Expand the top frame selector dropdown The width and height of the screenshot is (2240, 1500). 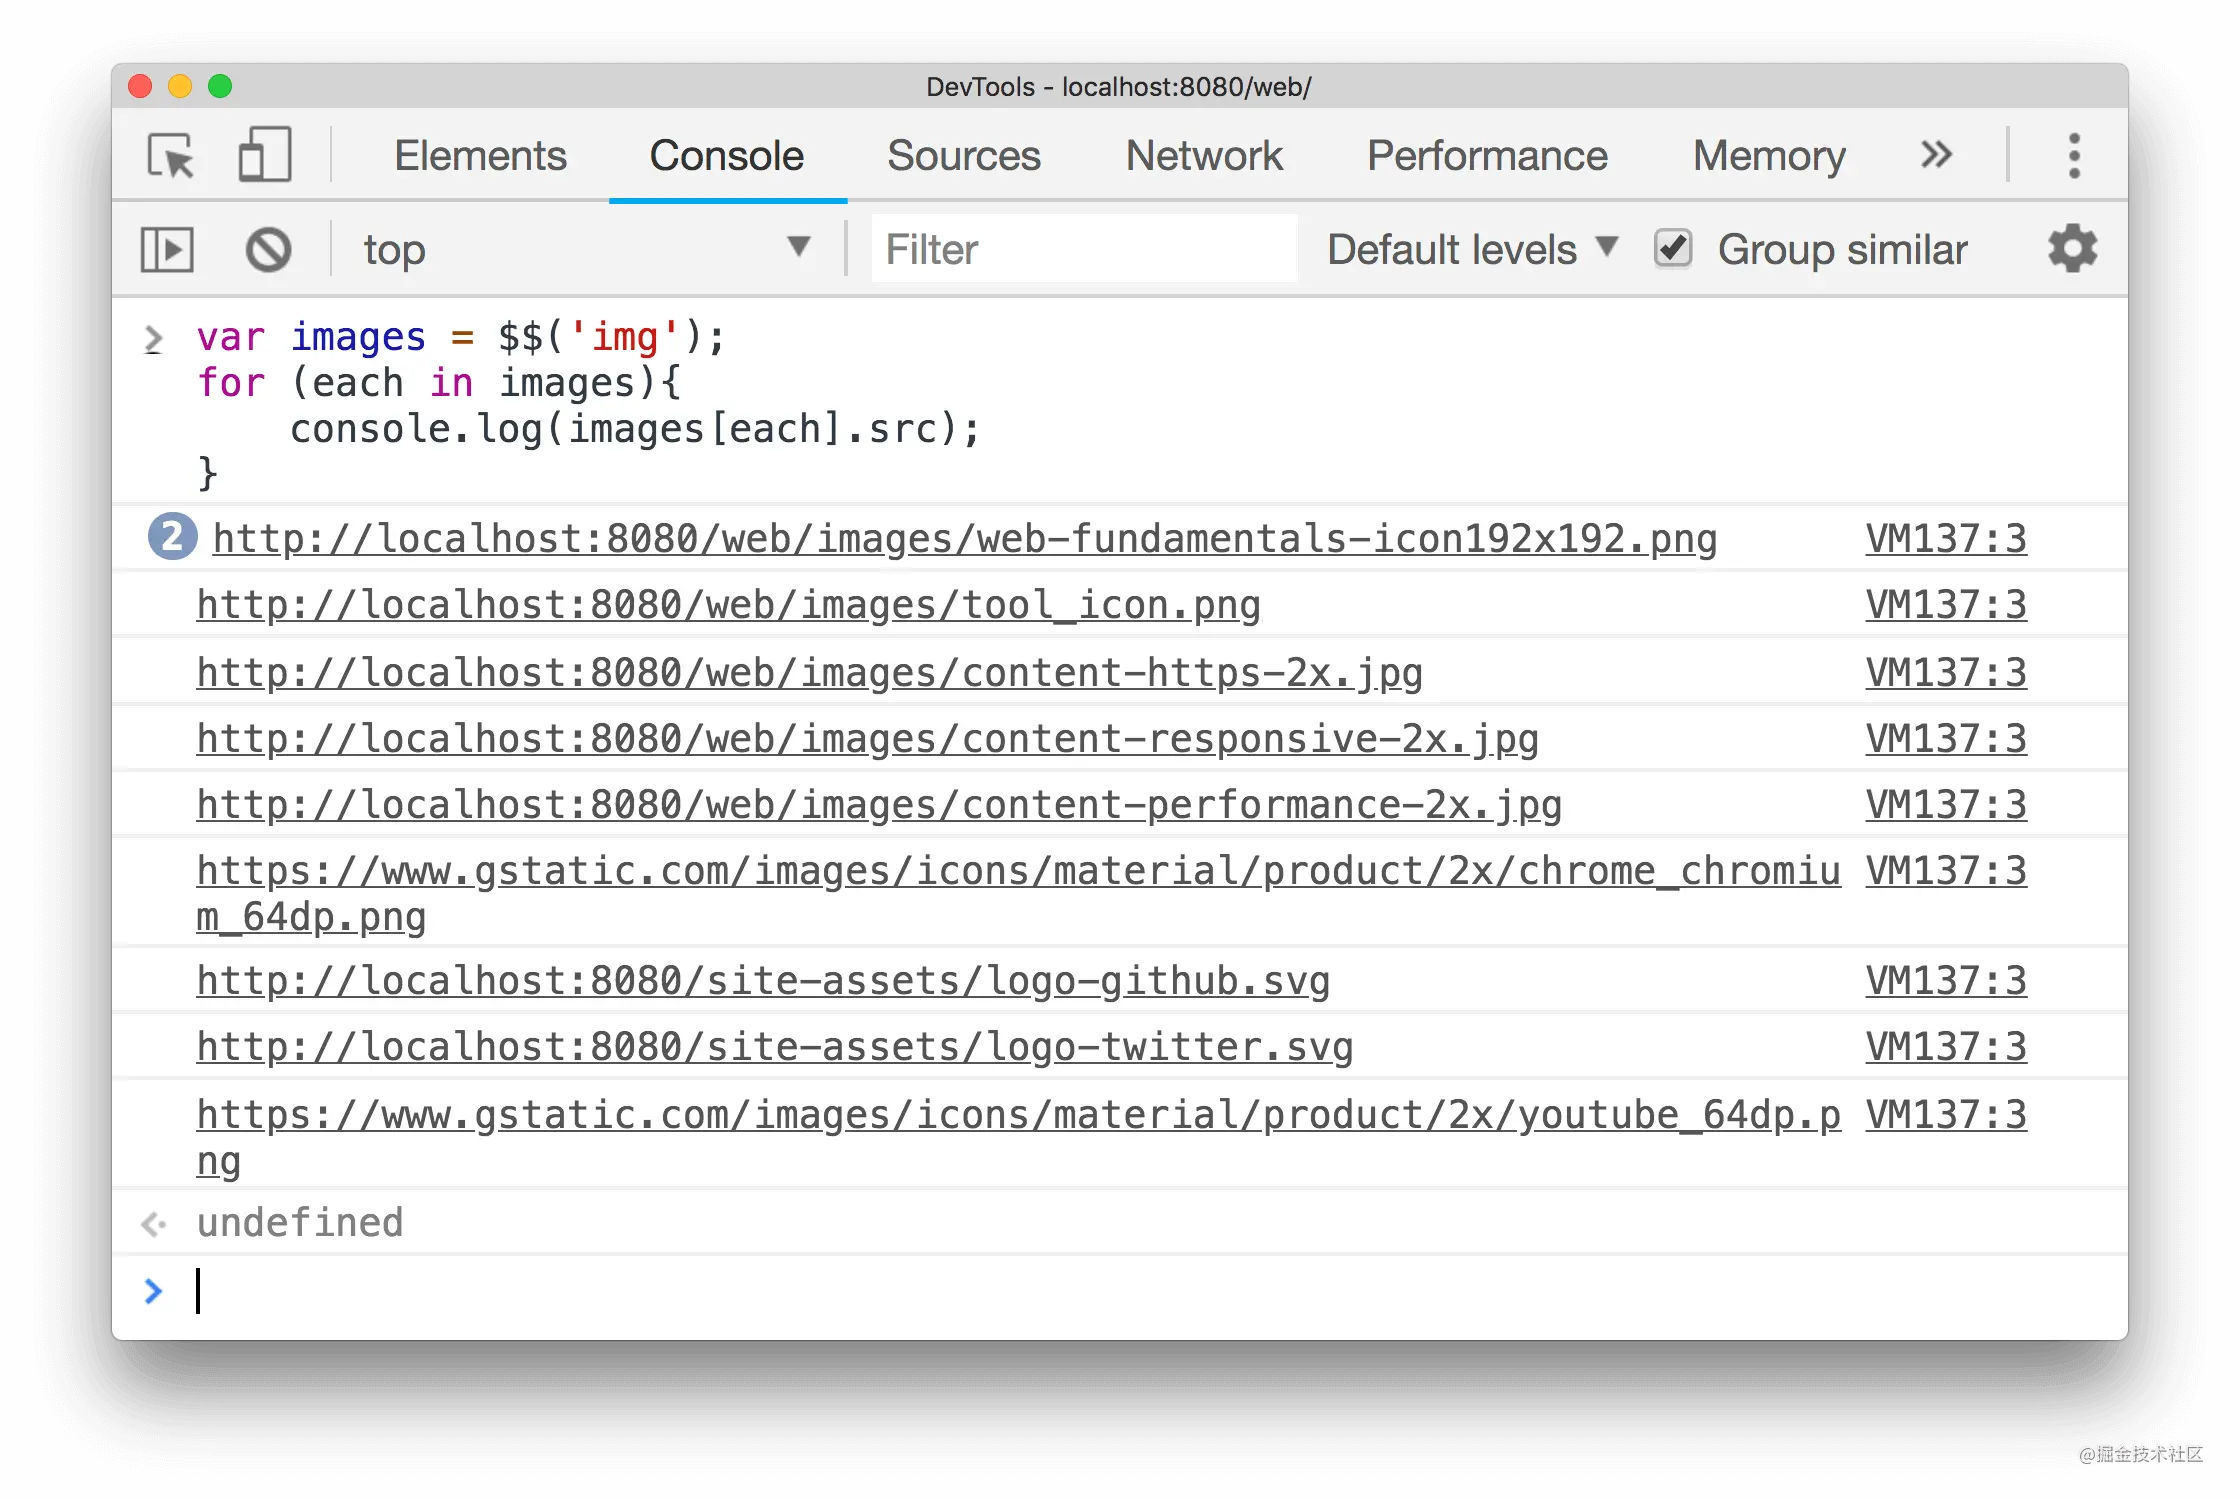tap(799, 248)
